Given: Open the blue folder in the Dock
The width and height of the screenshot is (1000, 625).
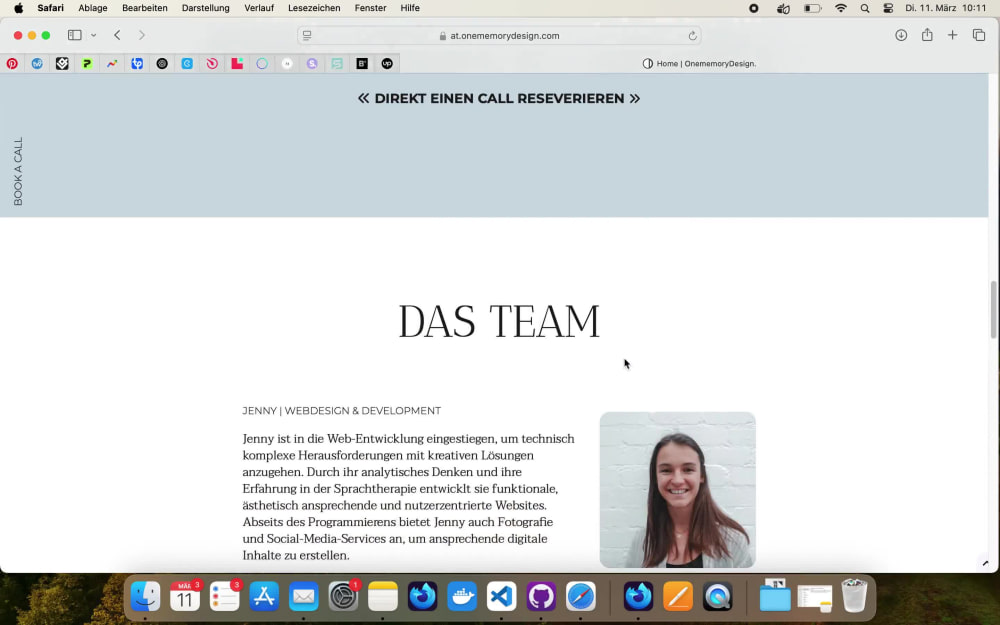Looking at the screenshot, I should 775,597.
